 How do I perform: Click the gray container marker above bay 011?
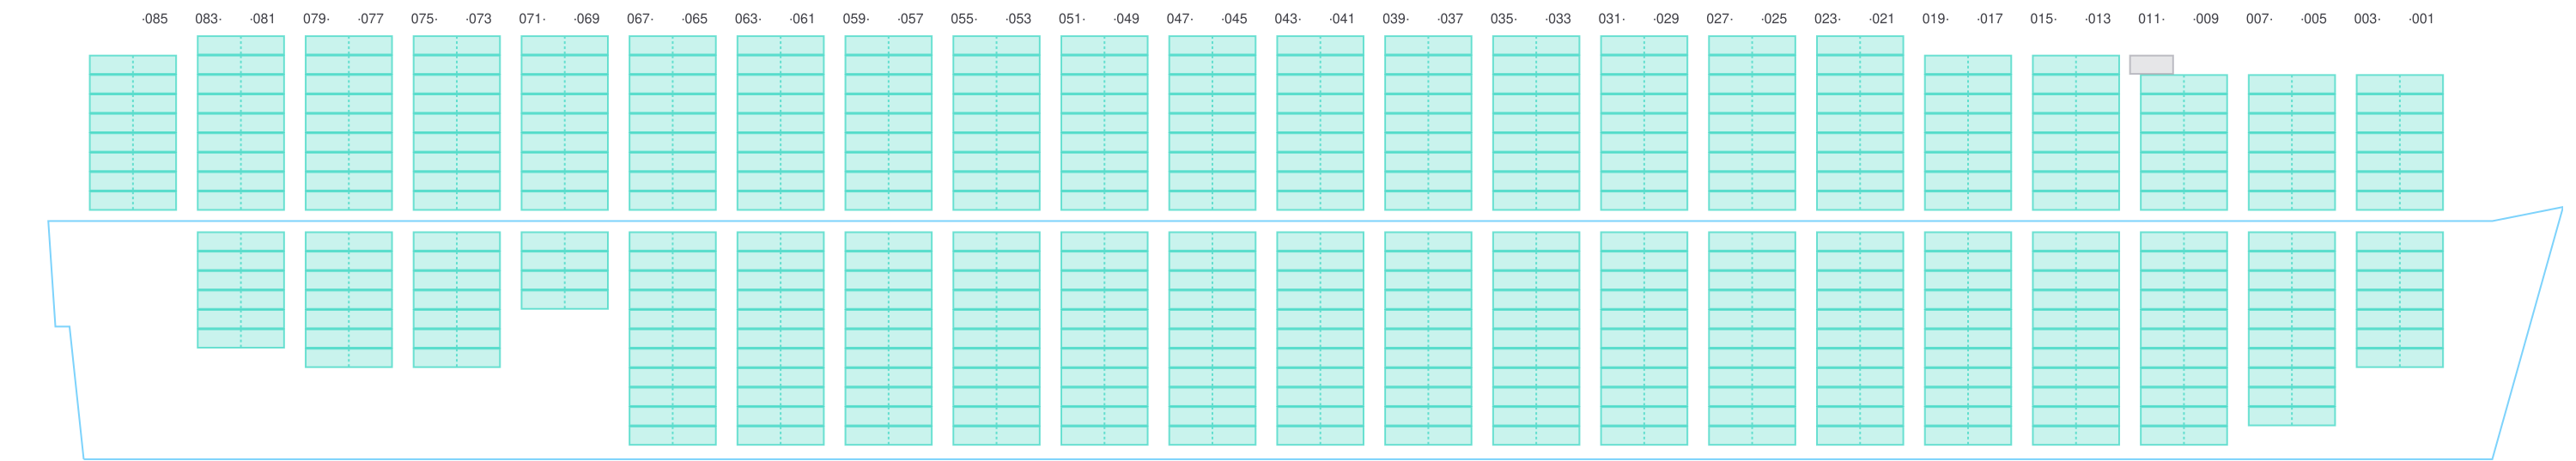click(x=2150, y=64)
